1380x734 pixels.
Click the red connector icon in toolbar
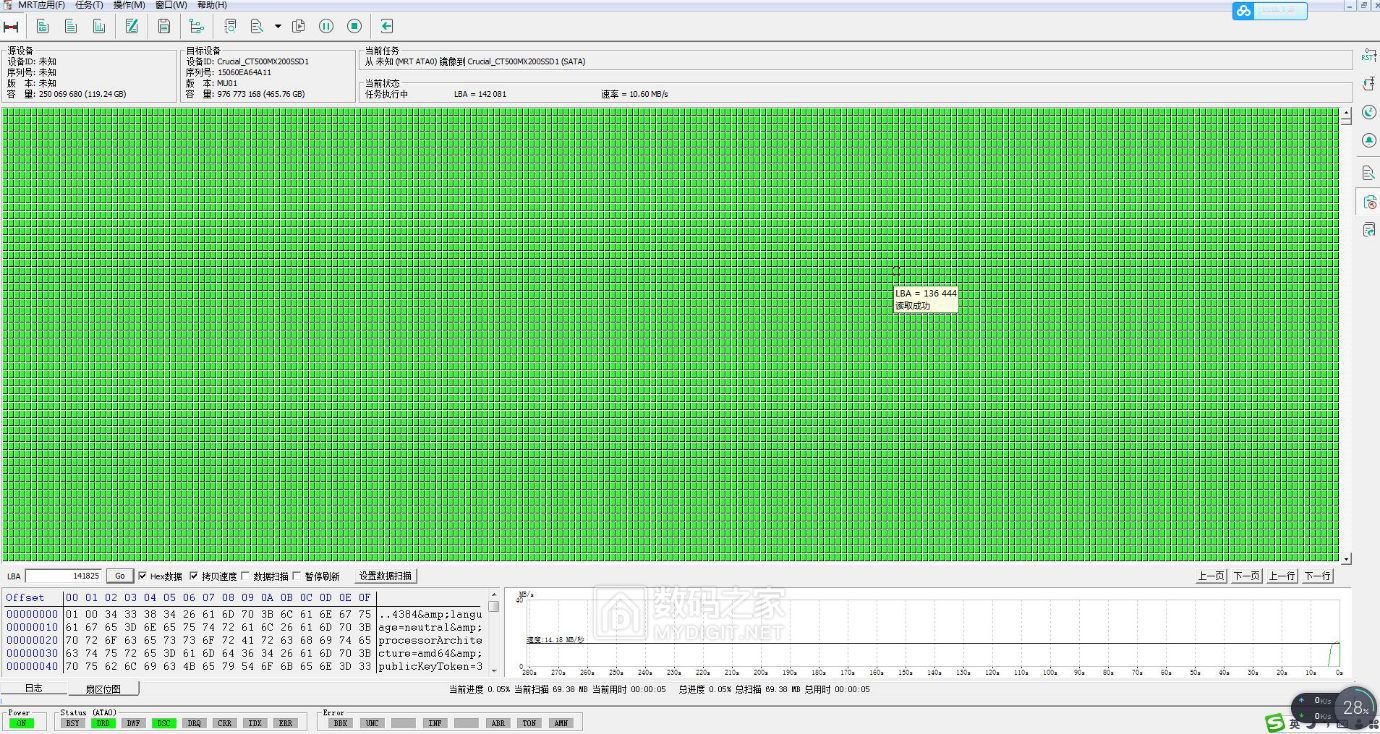pyautogui.click(x=11, y=26)
